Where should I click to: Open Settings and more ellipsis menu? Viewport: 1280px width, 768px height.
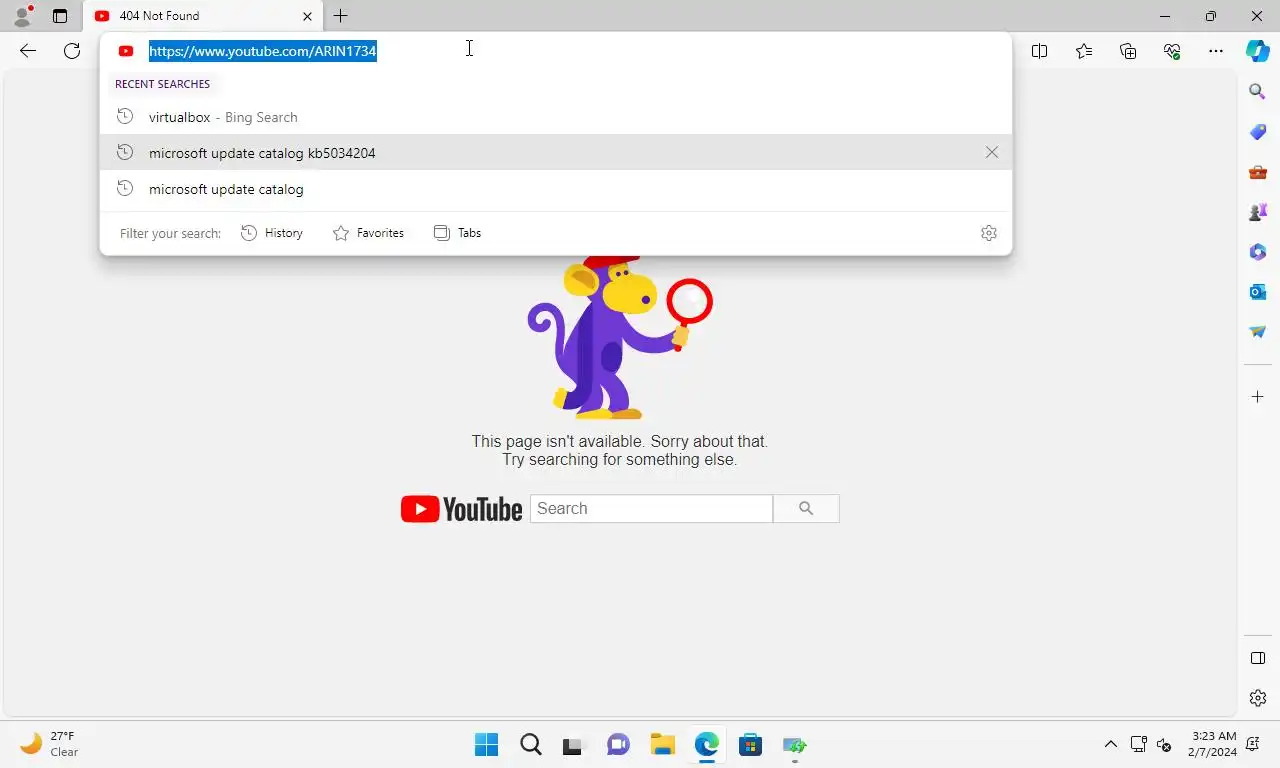tap(1216, 51)
